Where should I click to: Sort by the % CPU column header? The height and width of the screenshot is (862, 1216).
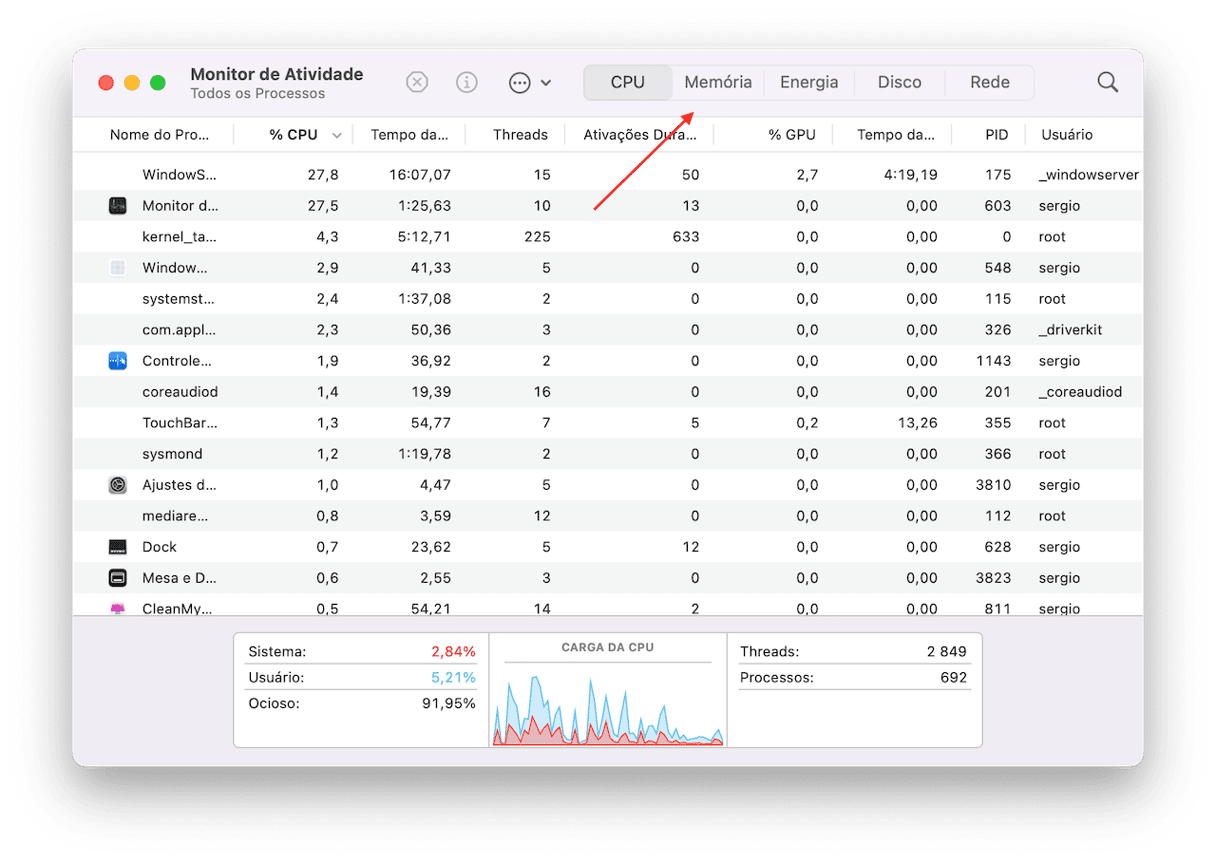click(293, 135)
